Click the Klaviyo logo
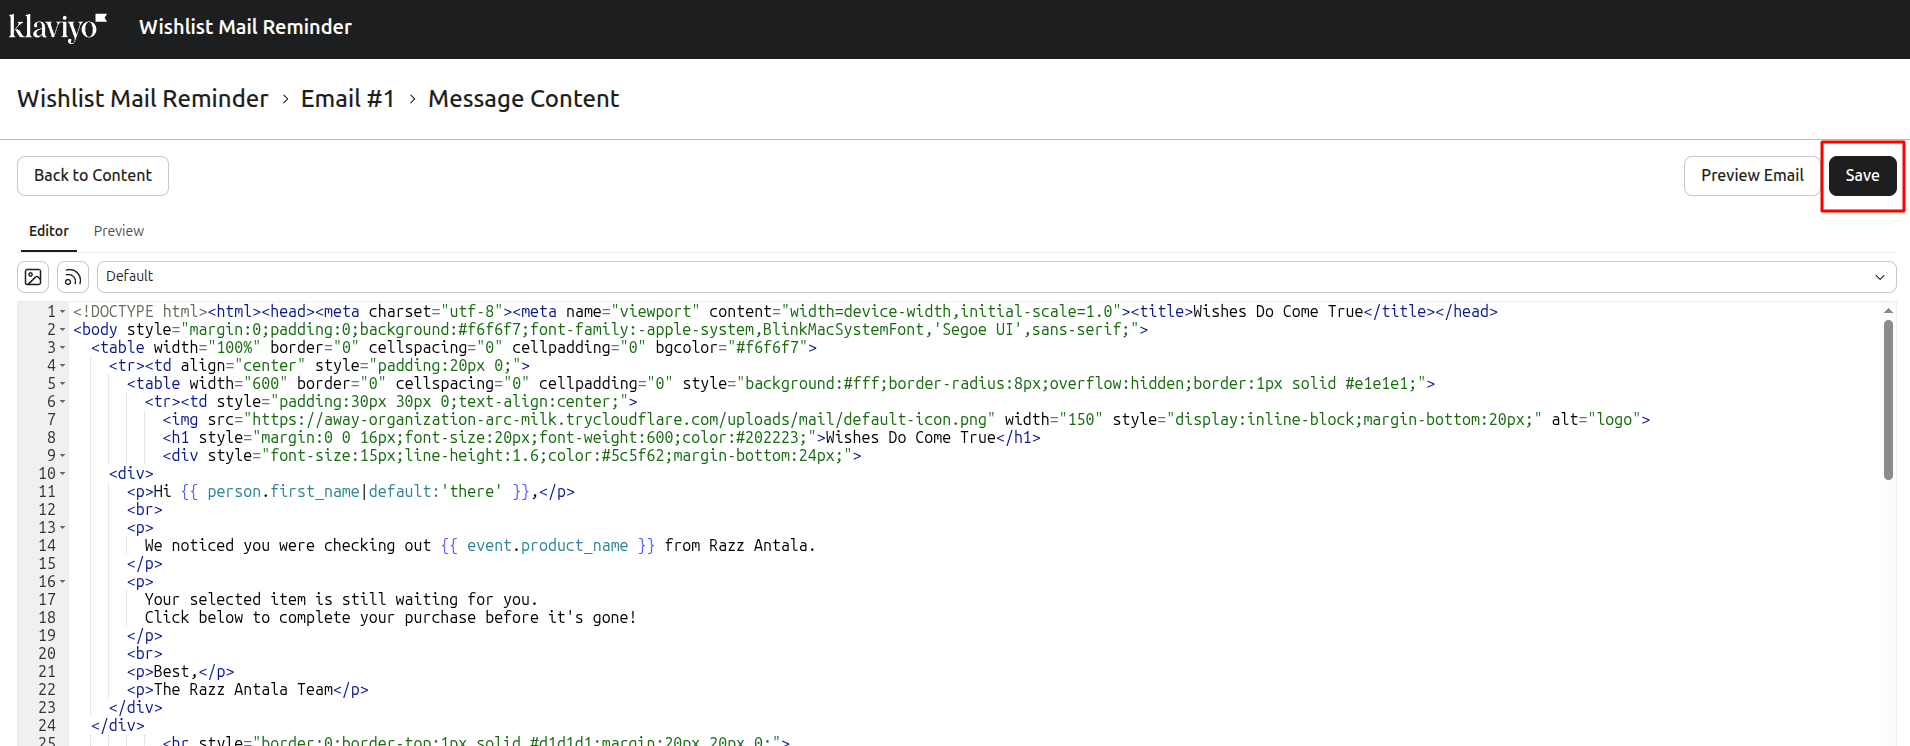This screenshot has width=1910, height=746. (x=58, y=27)
